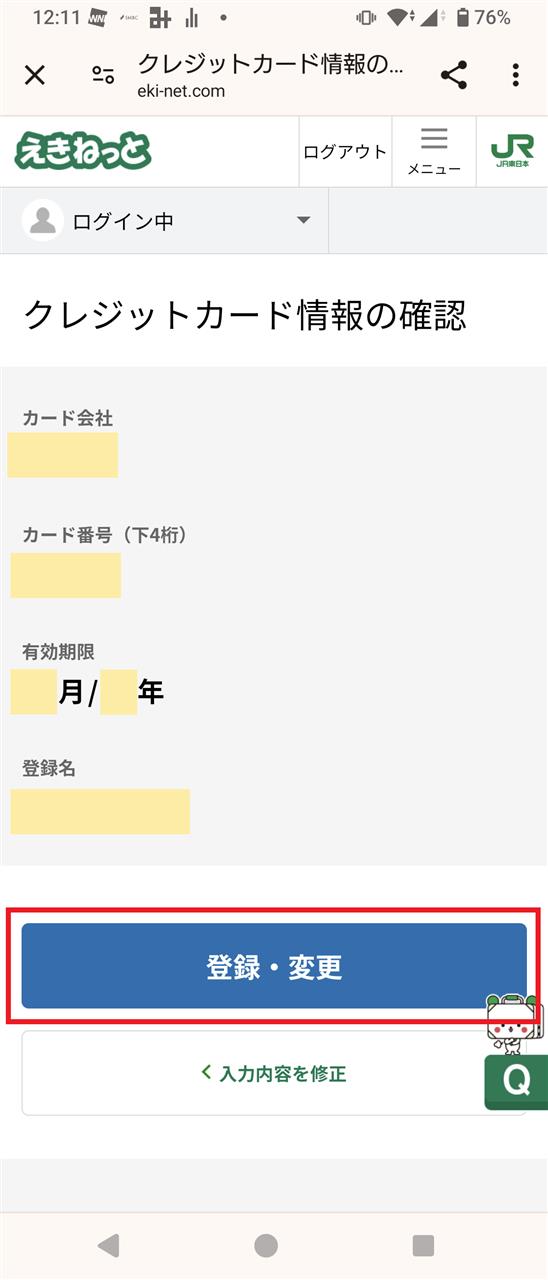Click the JR東日本 logo

512,152
